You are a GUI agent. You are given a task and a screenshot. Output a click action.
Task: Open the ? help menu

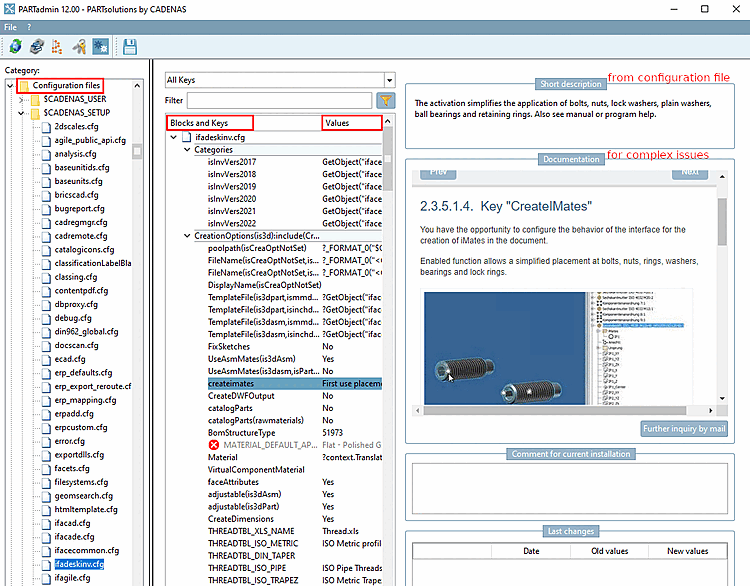coord(29,27)
